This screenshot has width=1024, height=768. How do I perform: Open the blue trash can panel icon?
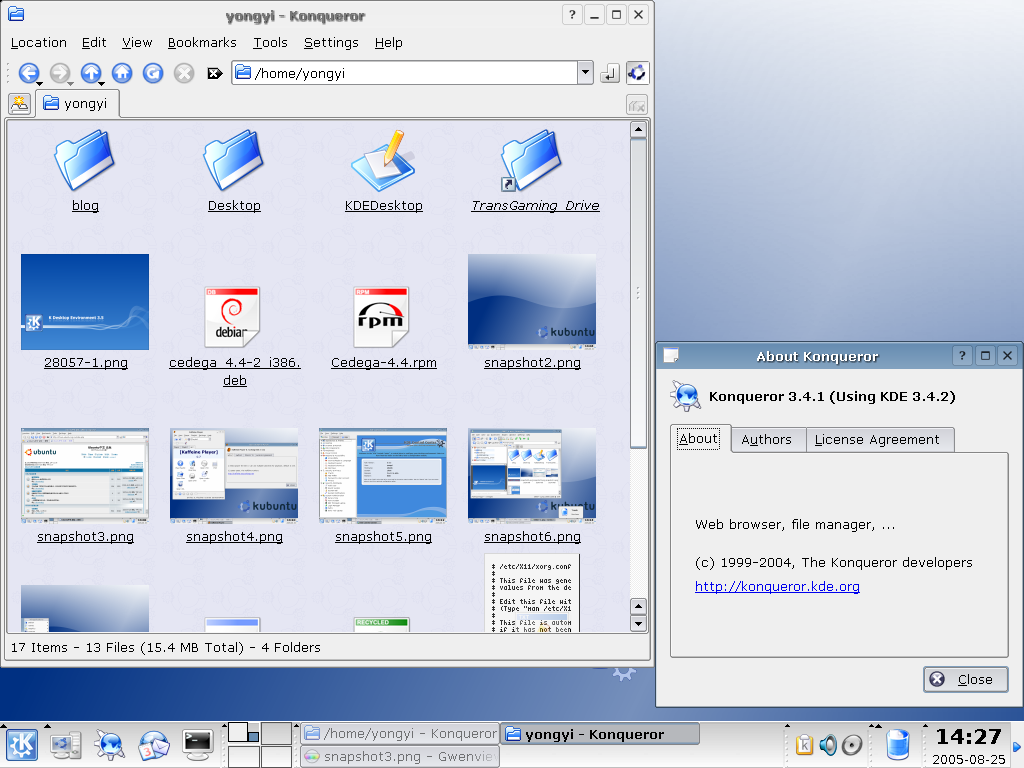pyautogui.click(x=898, y=745)
